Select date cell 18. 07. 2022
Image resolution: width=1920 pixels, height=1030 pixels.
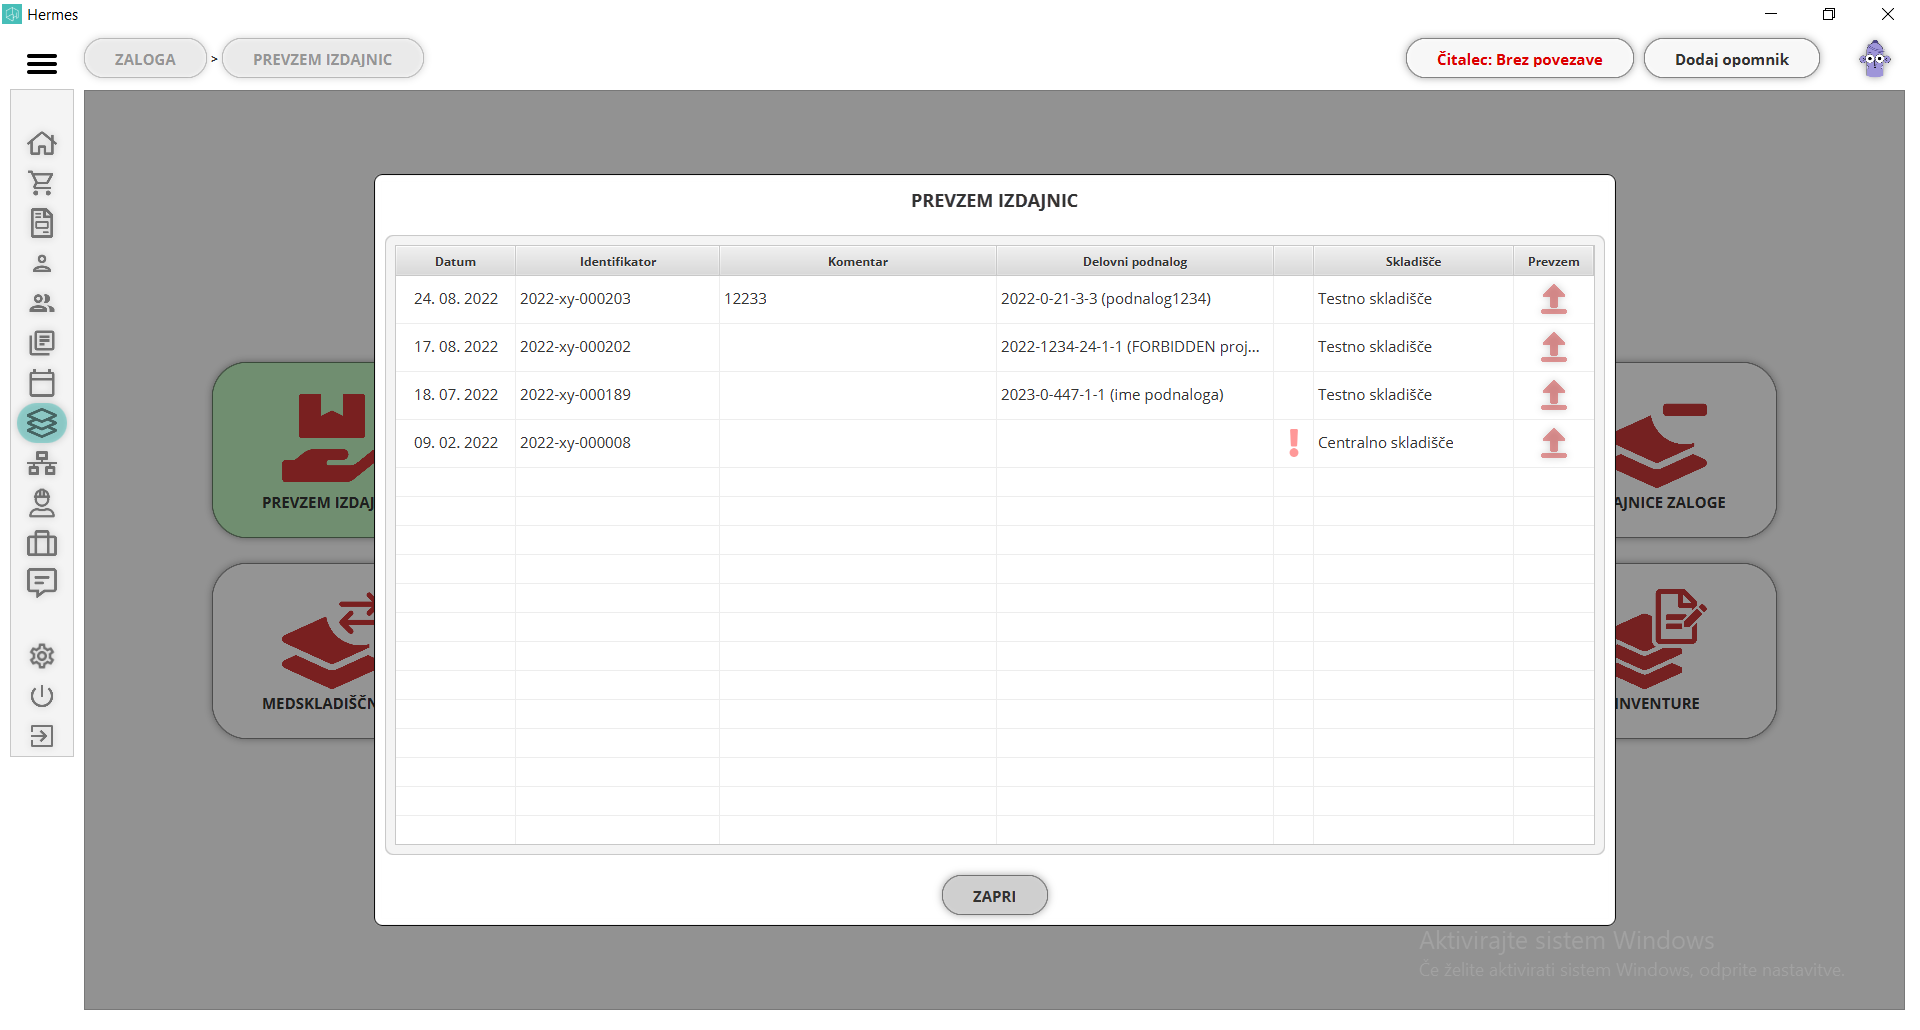pos(456,395)
